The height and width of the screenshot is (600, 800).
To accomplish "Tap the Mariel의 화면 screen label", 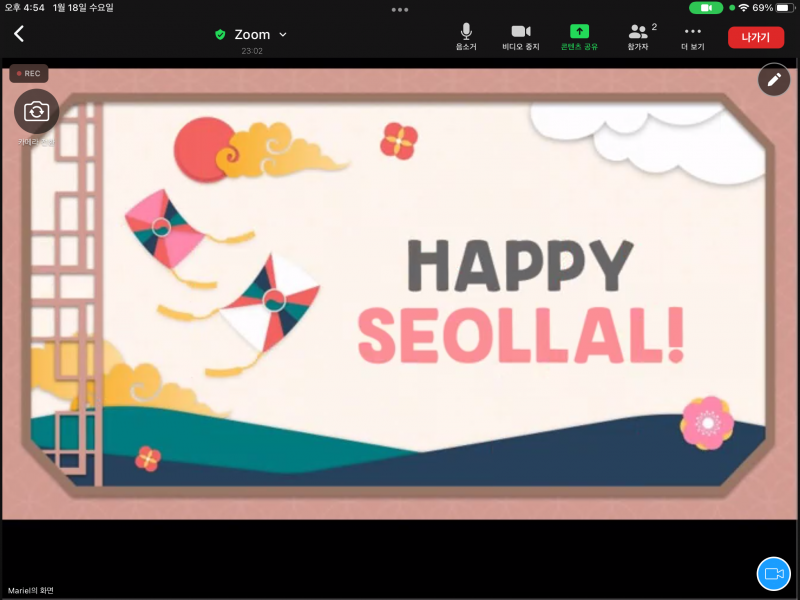I will point(30,590).
